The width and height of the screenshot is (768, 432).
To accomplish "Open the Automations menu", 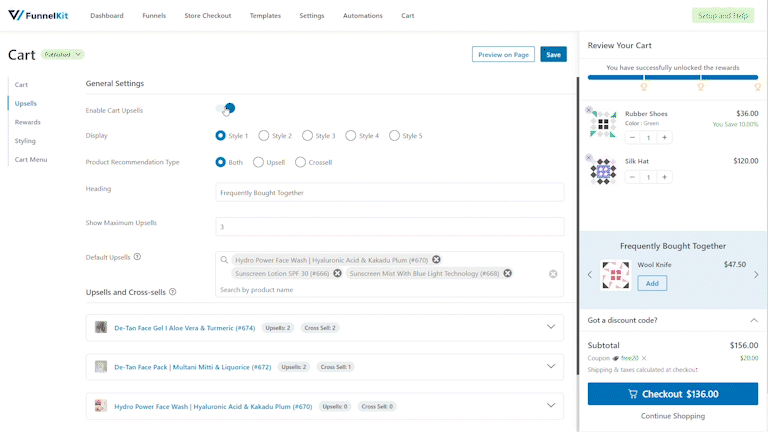I will coord(363,16).
